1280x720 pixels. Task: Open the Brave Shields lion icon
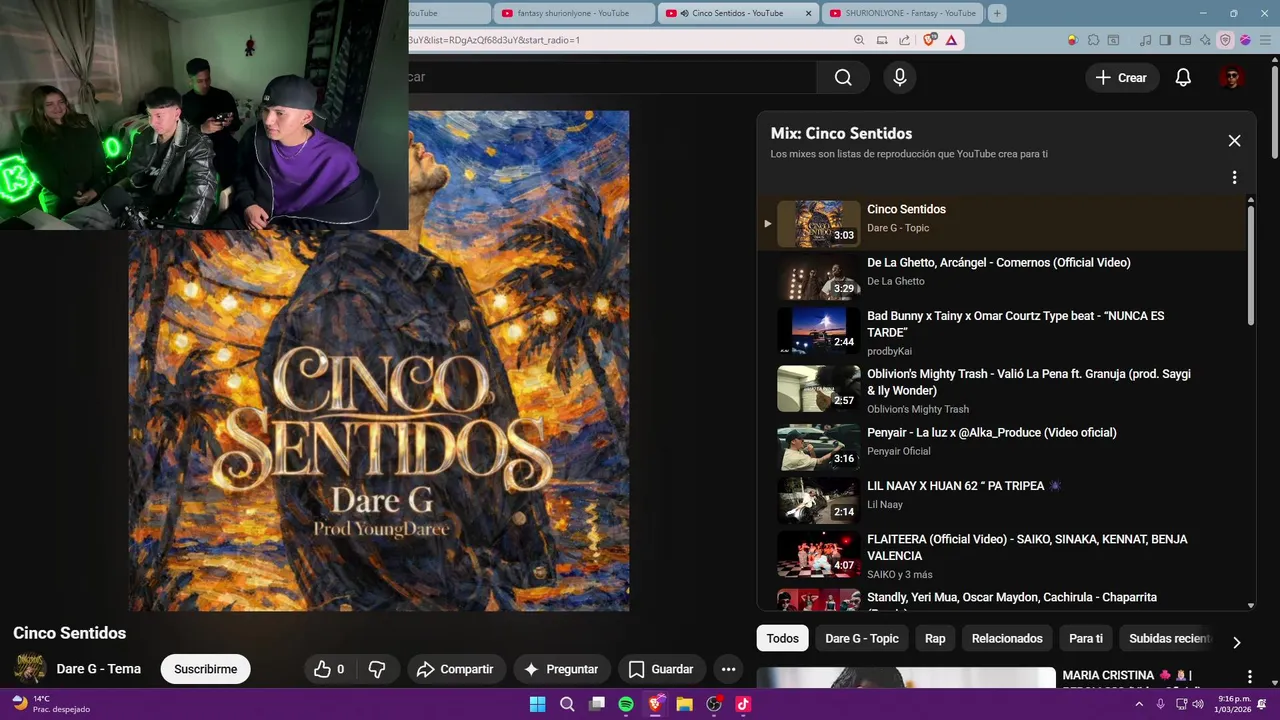pos(930,40)
